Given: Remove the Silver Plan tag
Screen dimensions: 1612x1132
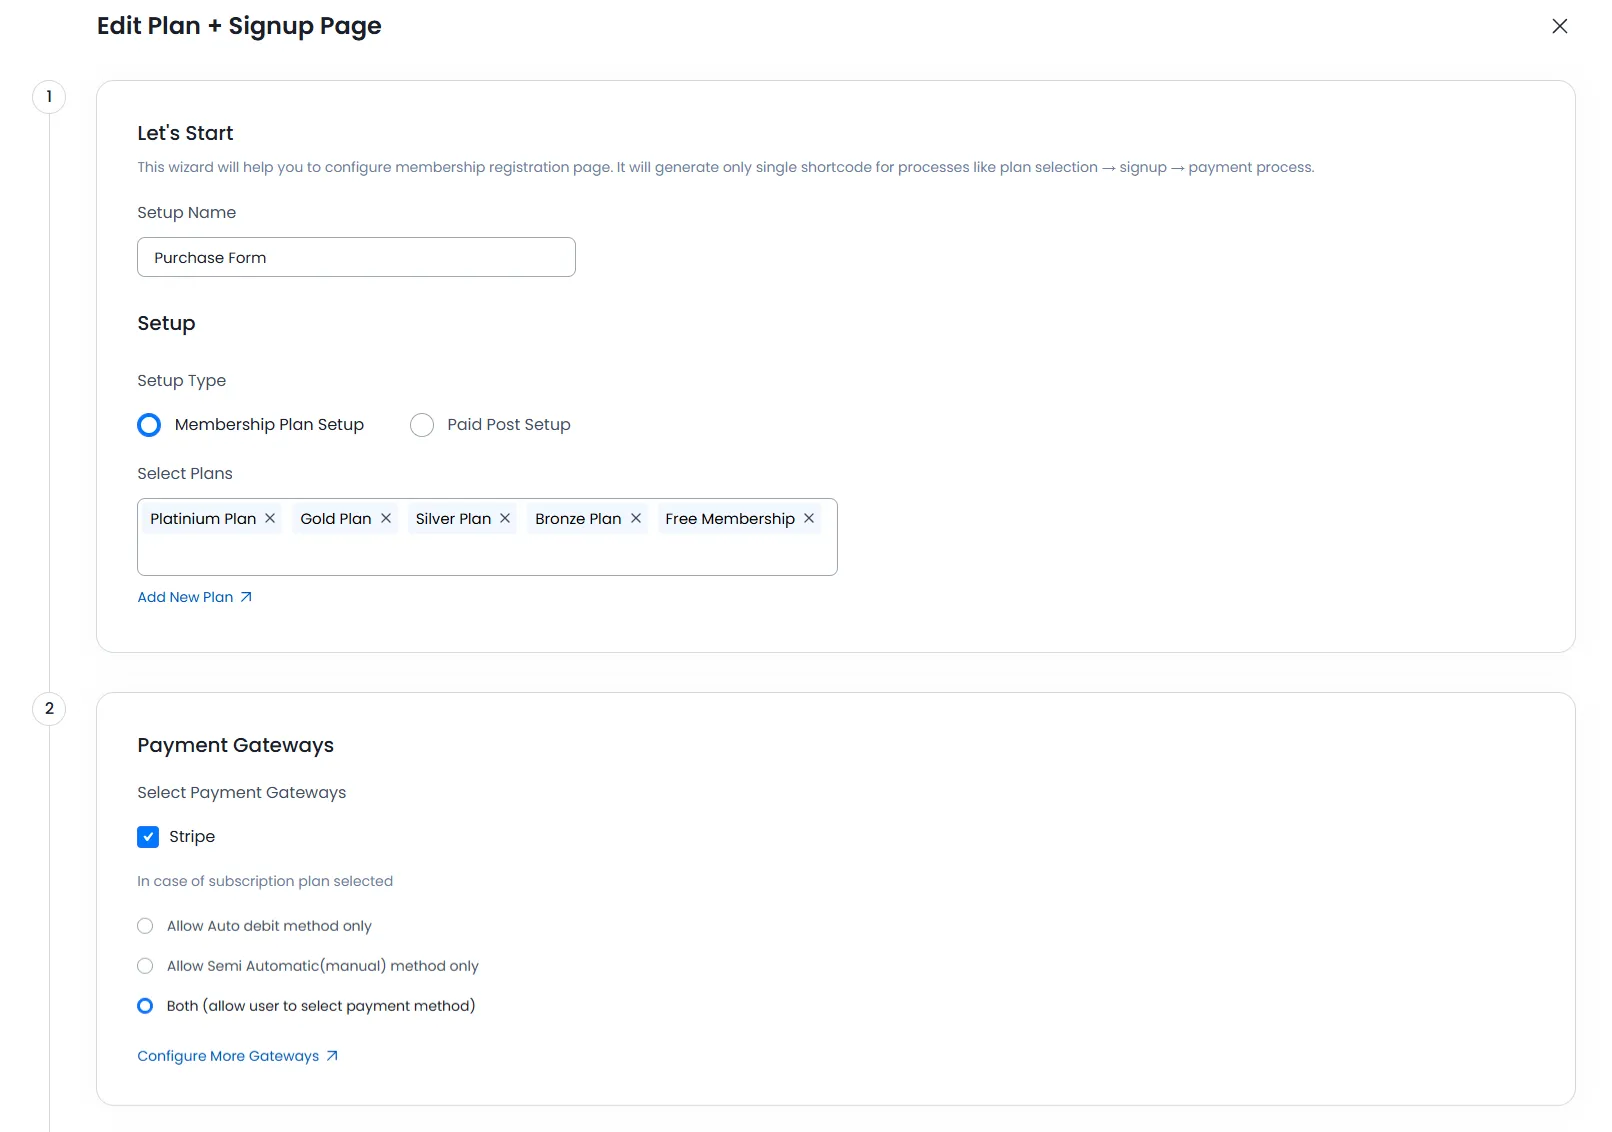Looking at the screenshot, I should [505, 518].
